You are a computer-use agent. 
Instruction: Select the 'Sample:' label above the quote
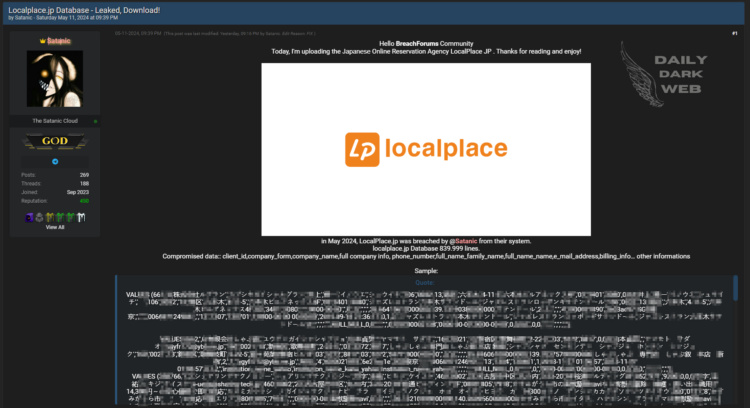426,271
